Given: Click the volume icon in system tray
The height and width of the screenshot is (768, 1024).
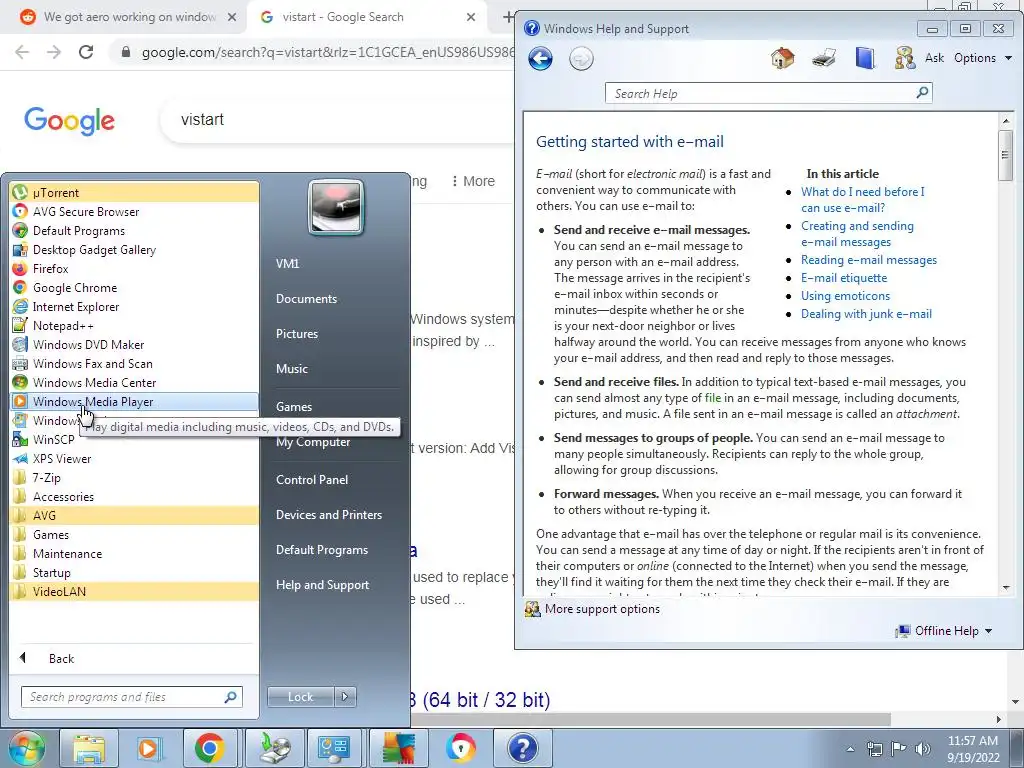Looking at the screenshot, I should (923, 748).
